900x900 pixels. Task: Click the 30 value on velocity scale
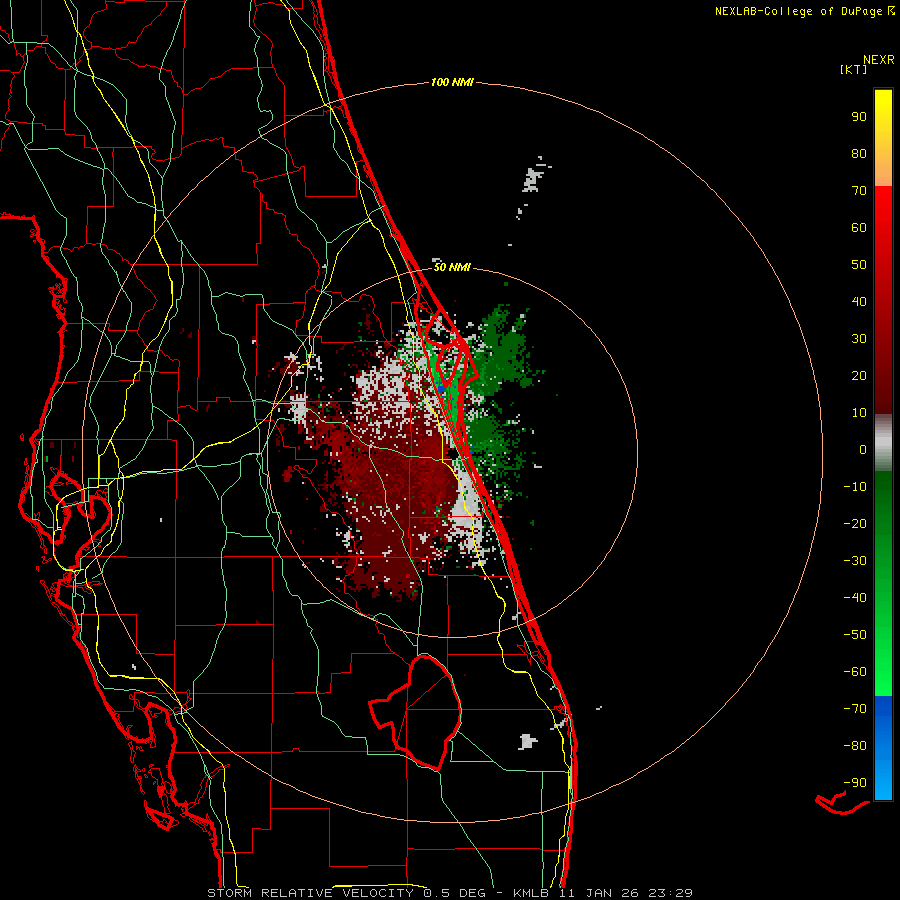click(x=859, y=339)
